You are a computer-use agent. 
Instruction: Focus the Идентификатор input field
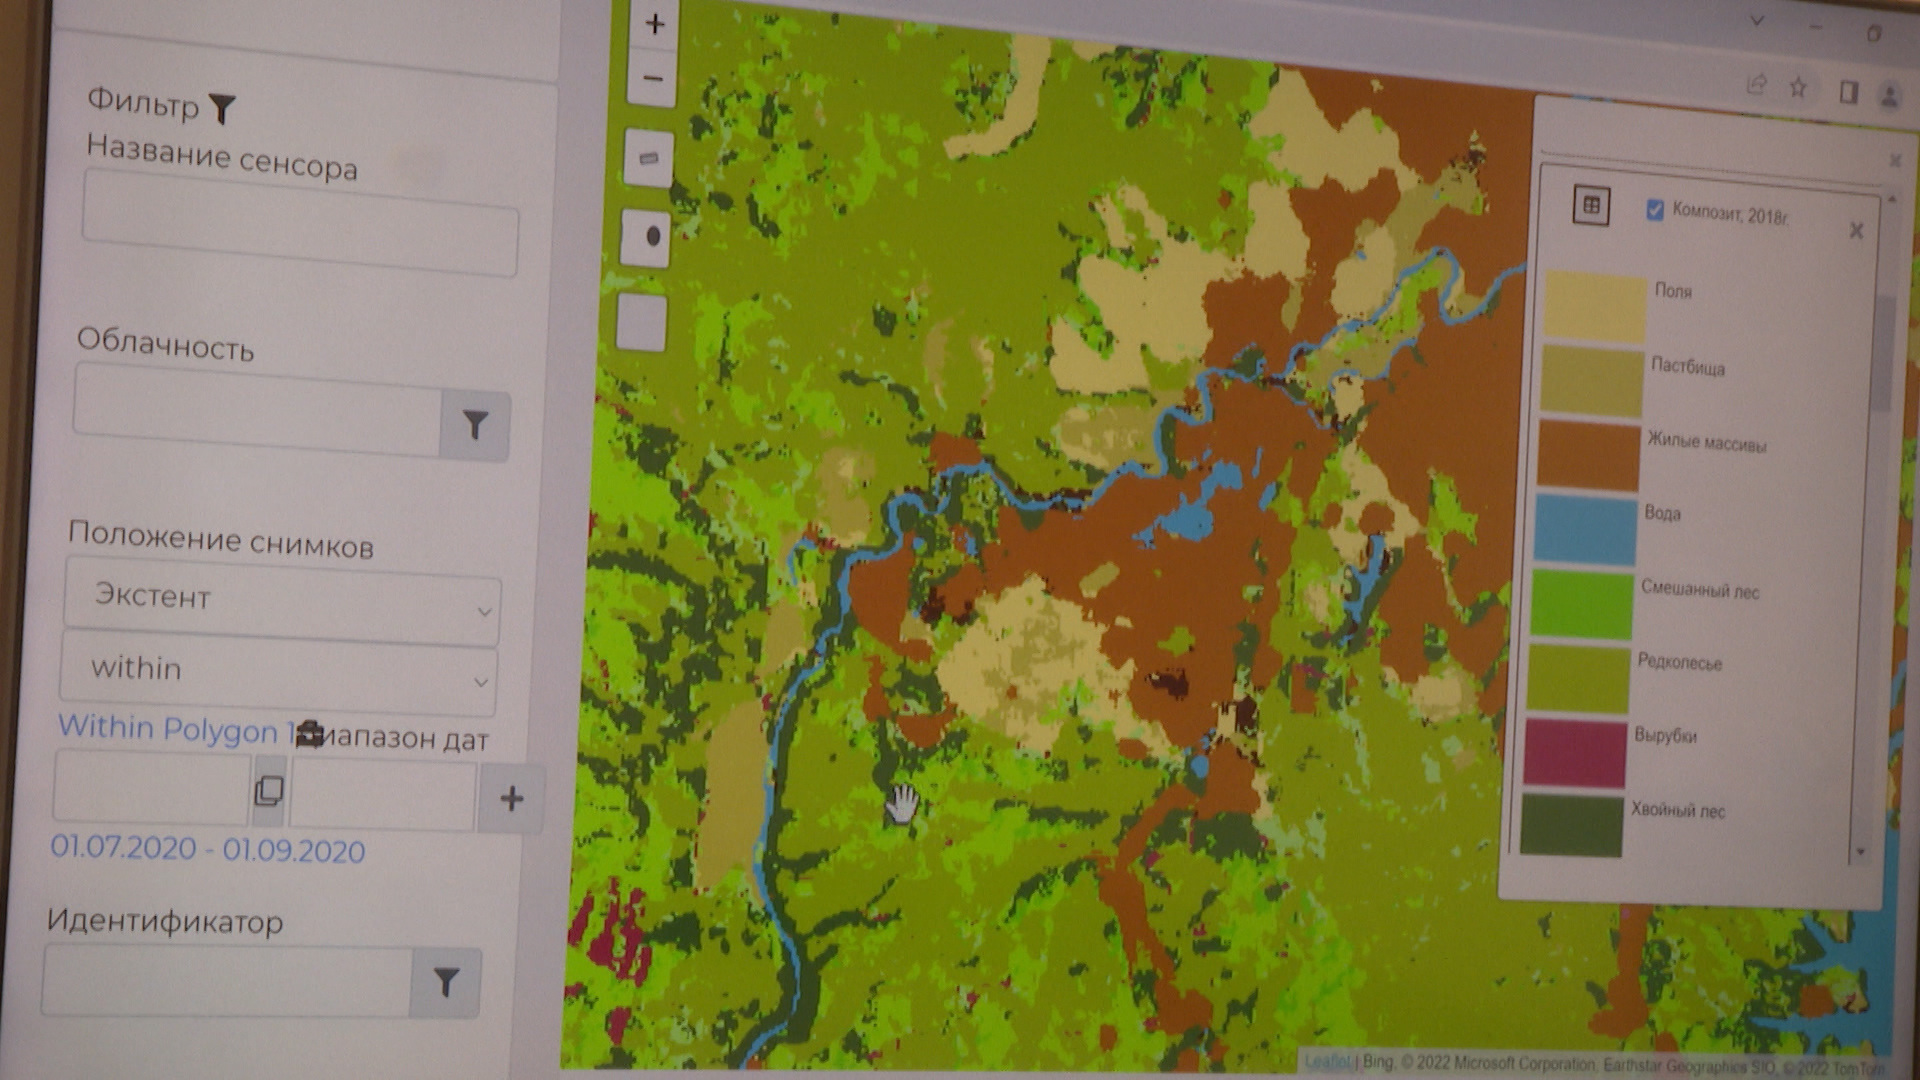point(227,981)
